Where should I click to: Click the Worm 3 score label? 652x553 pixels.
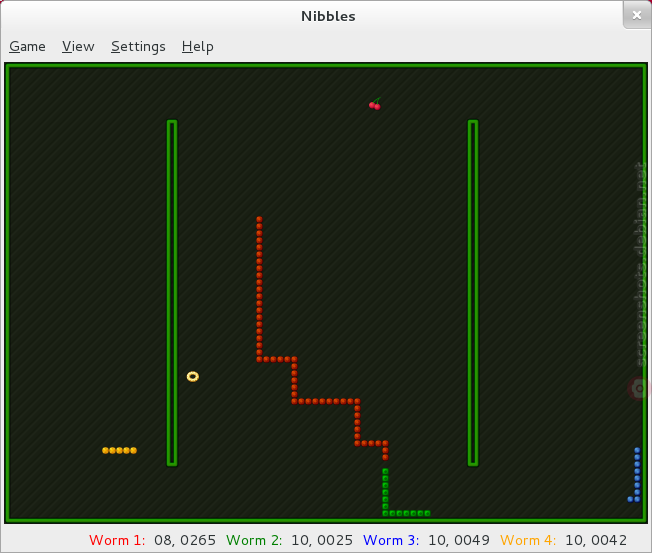click(x=391, y=540)
